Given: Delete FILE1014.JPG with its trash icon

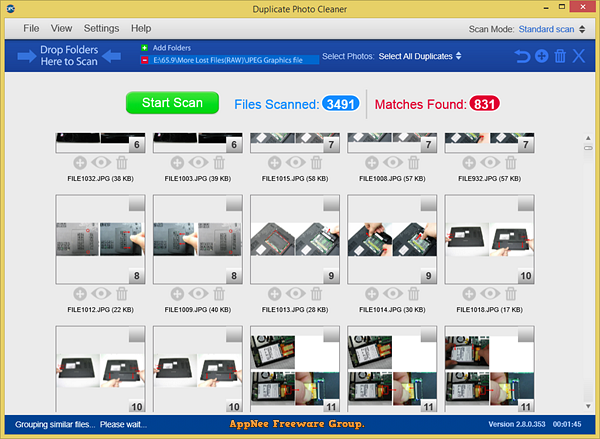Looking at the screenshot, I should [413, 294].
